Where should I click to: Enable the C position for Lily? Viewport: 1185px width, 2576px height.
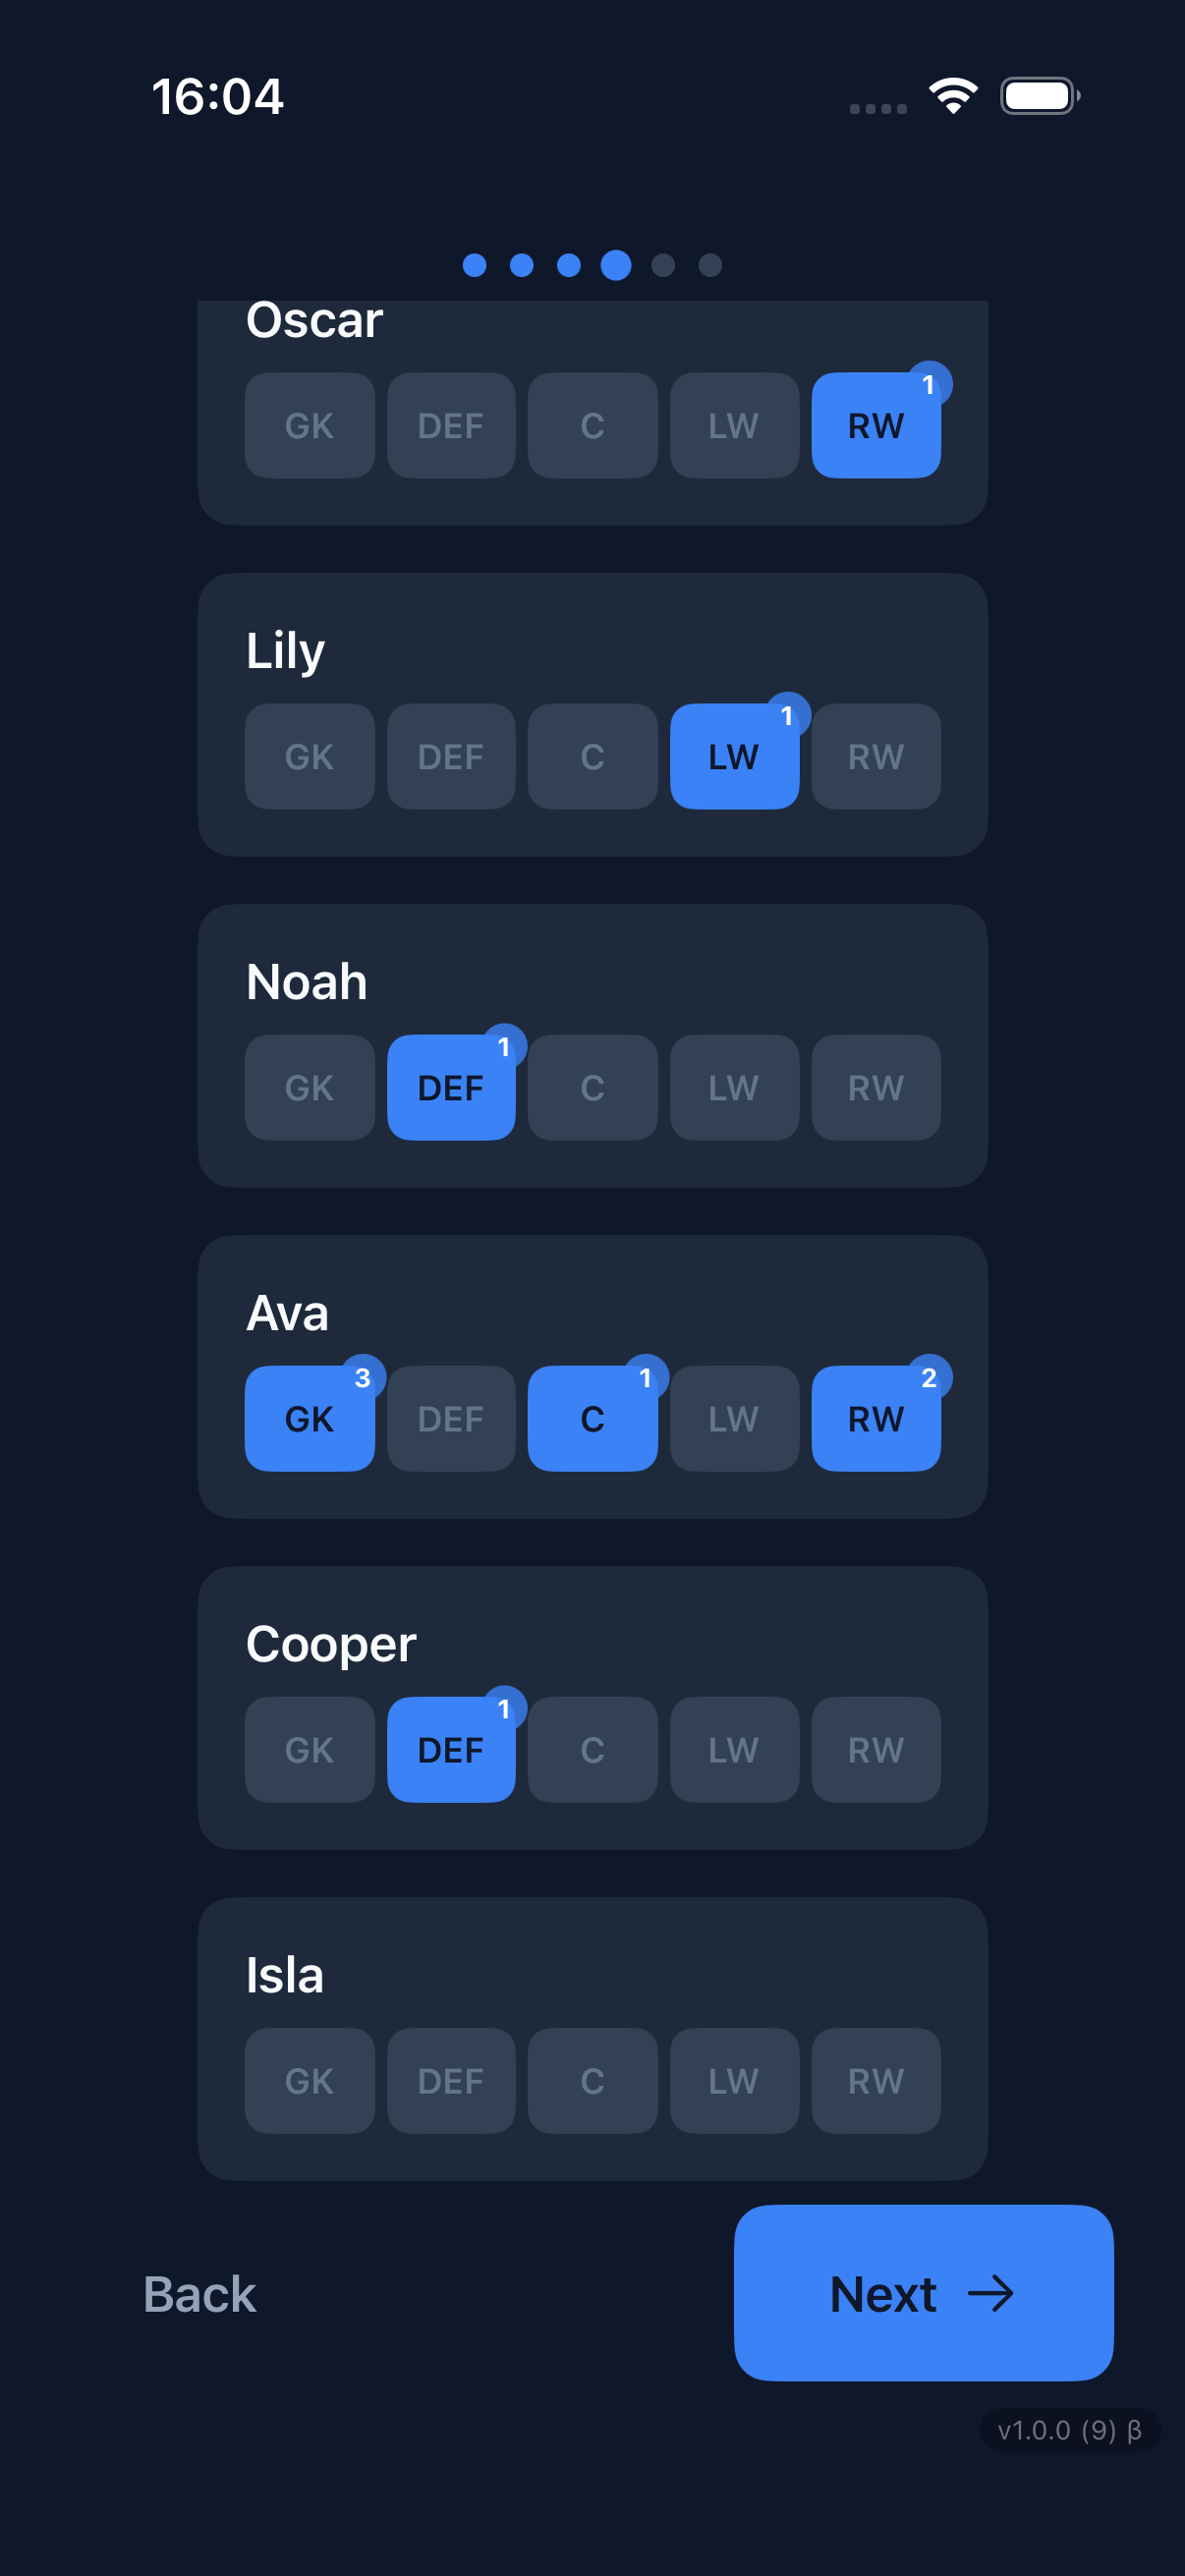pyautogui.click(x=592, y=757)
